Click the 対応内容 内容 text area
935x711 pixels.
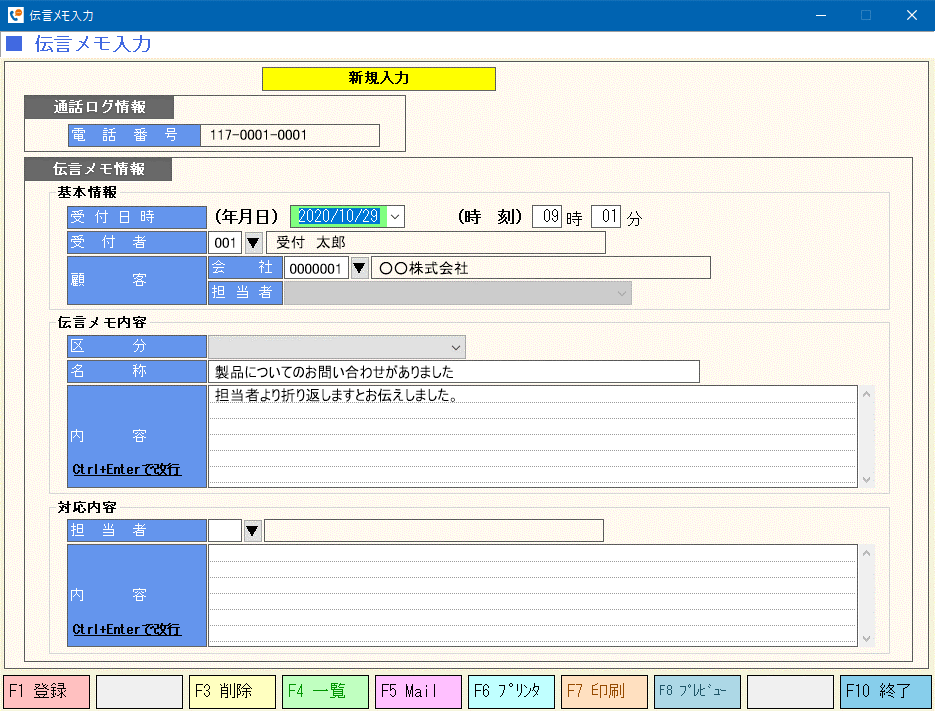point(532,595)
